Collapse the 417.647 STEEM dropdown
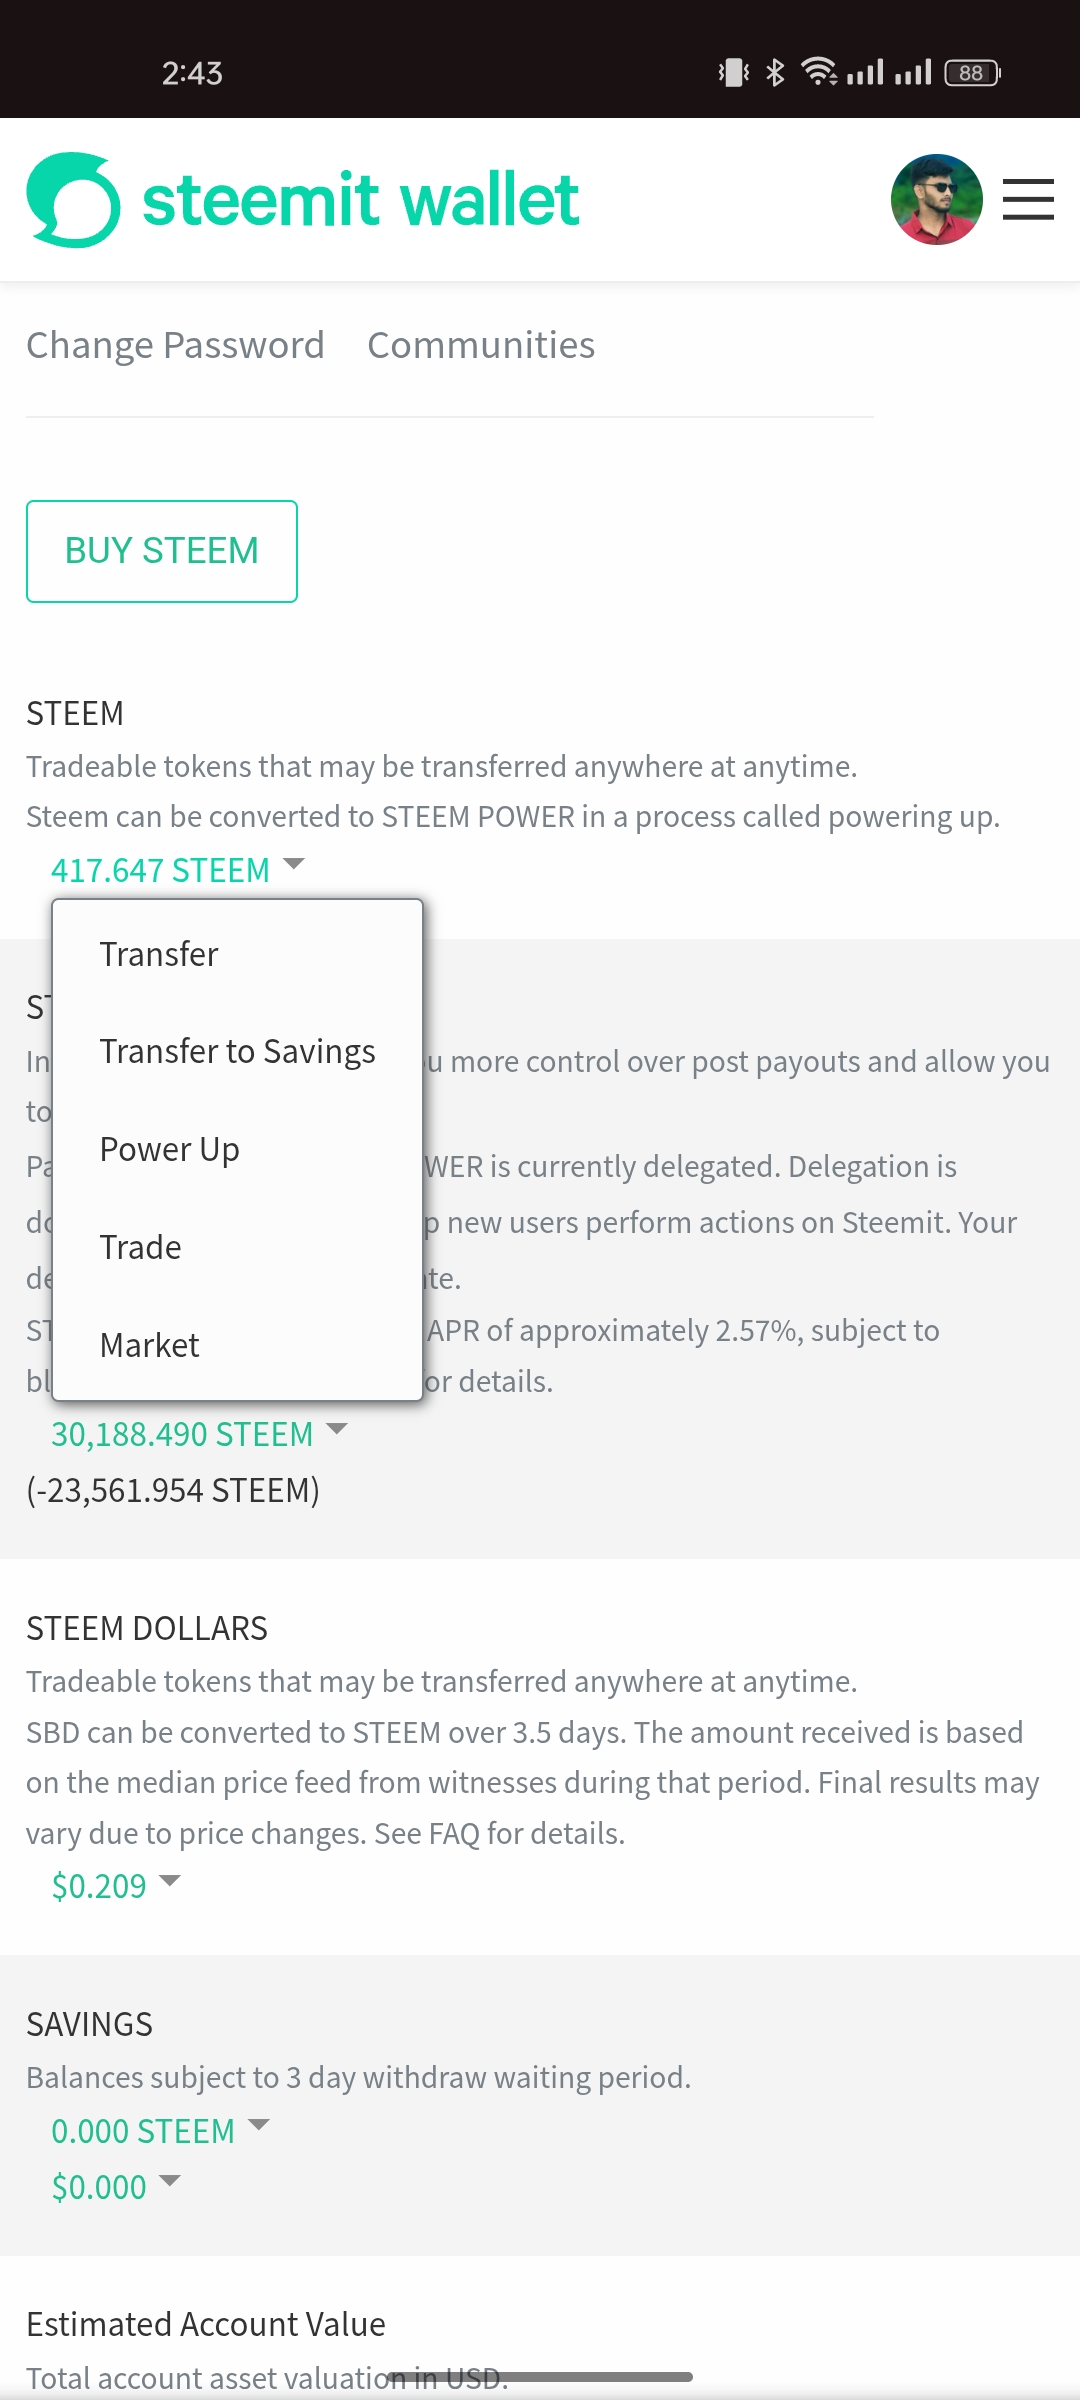This screenshot has width=1080, height=2400. (x=177, y=870)
